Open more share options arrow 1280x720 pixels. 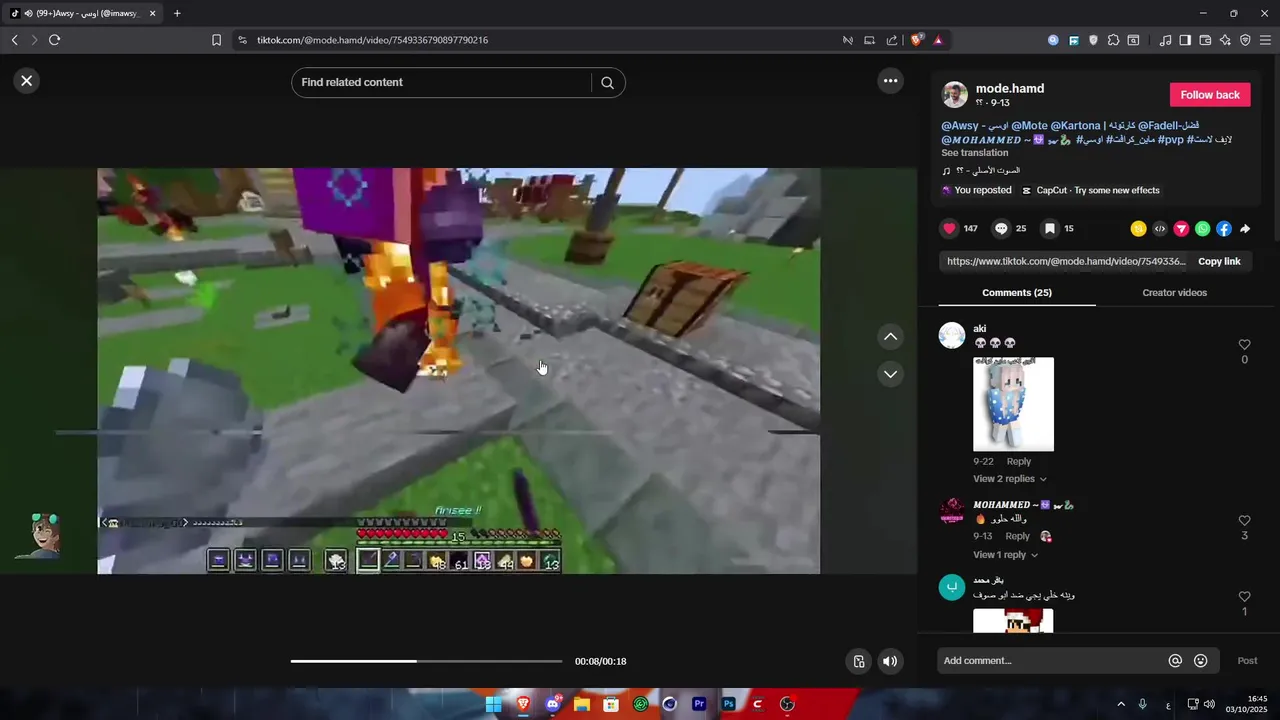pos(1245,229)
